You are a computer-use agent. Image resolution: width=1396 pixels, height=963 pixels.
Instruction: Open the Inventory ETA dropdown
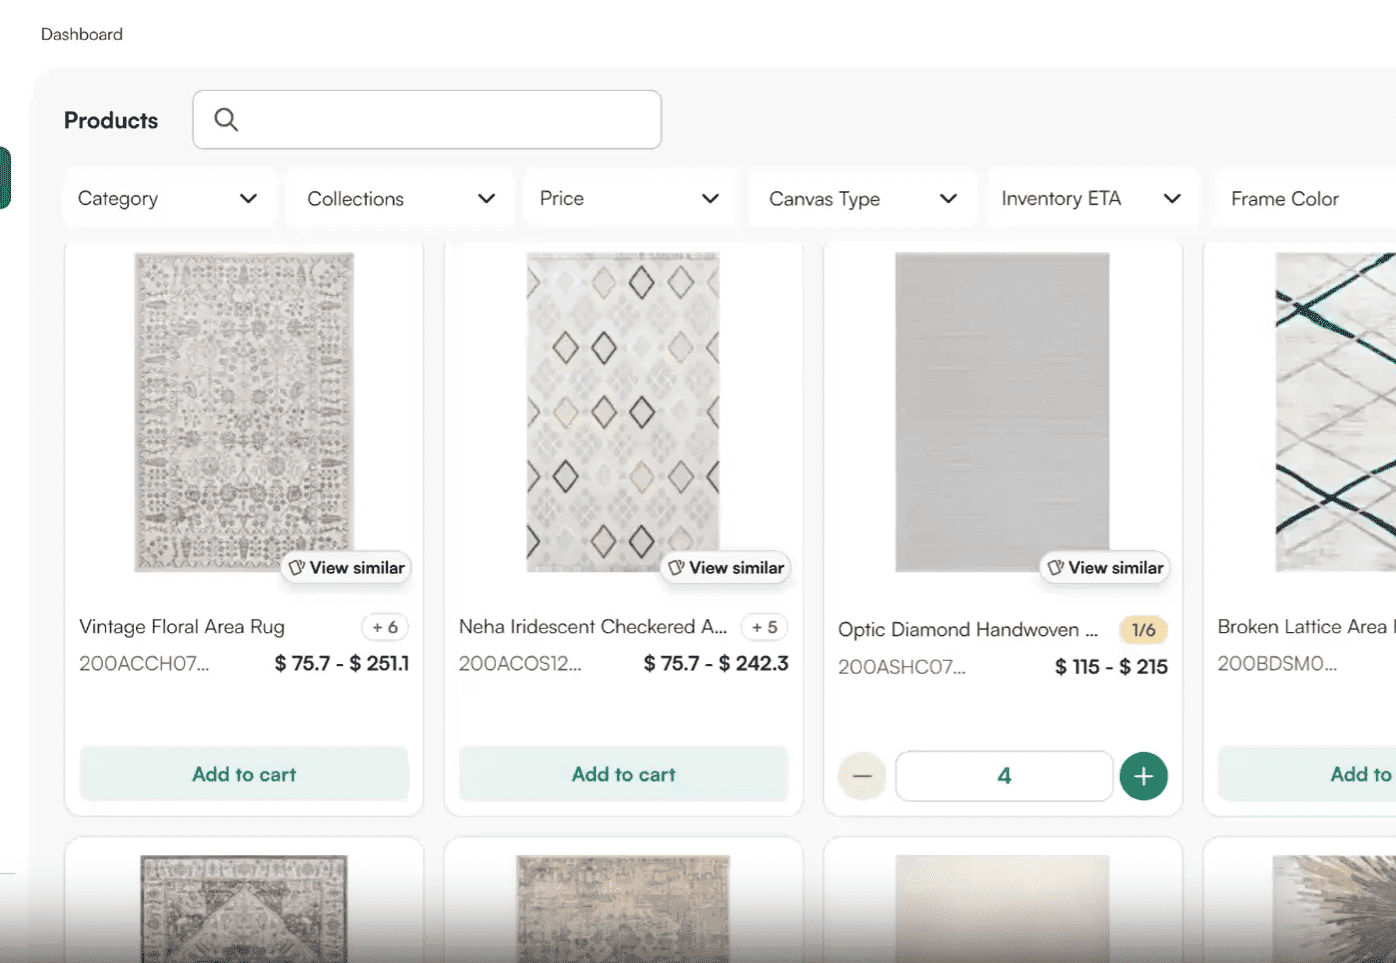[1091, 199]
